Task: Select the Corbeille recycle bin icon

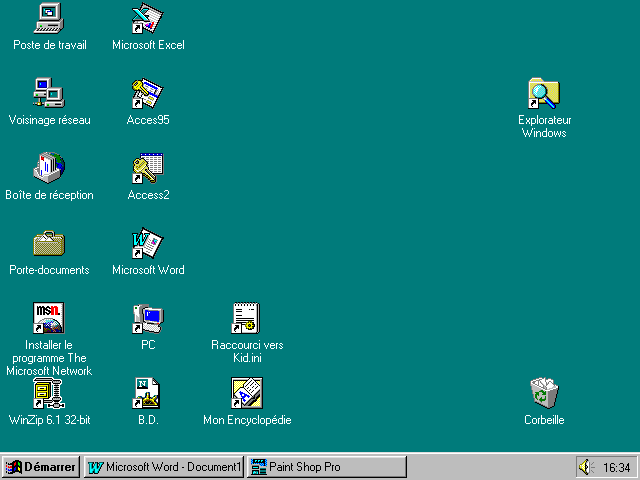Action: (x=544, y=393)
